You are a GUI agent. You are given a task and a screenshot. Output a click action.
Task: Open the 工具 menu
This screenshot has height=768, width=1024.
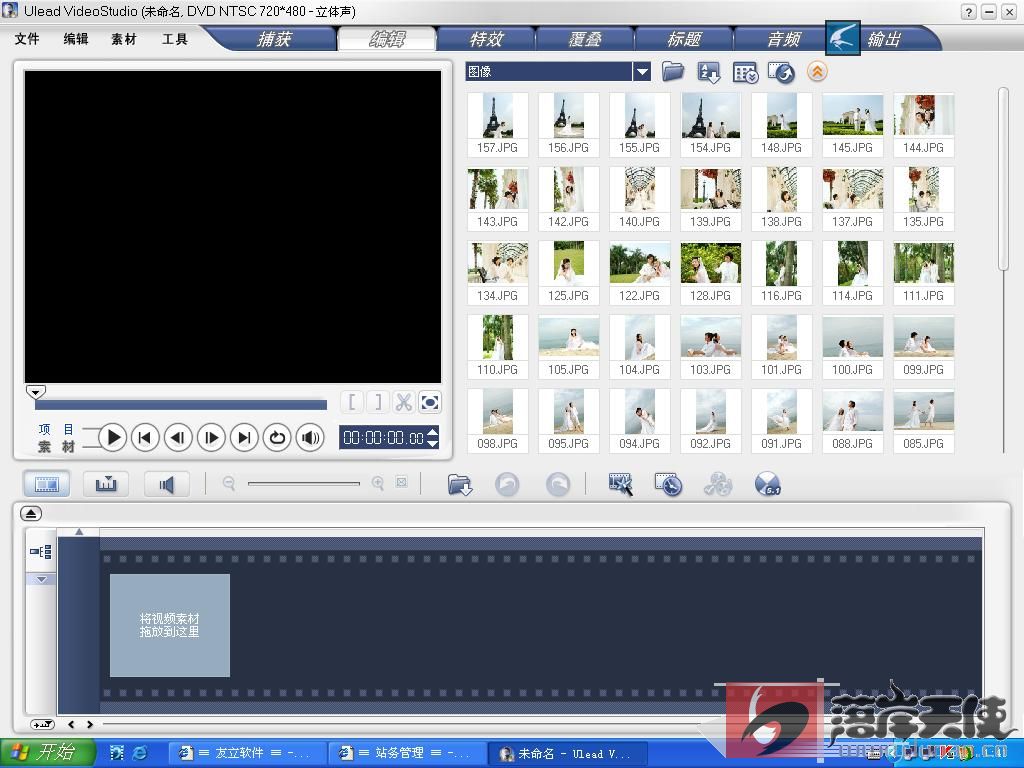174,39
